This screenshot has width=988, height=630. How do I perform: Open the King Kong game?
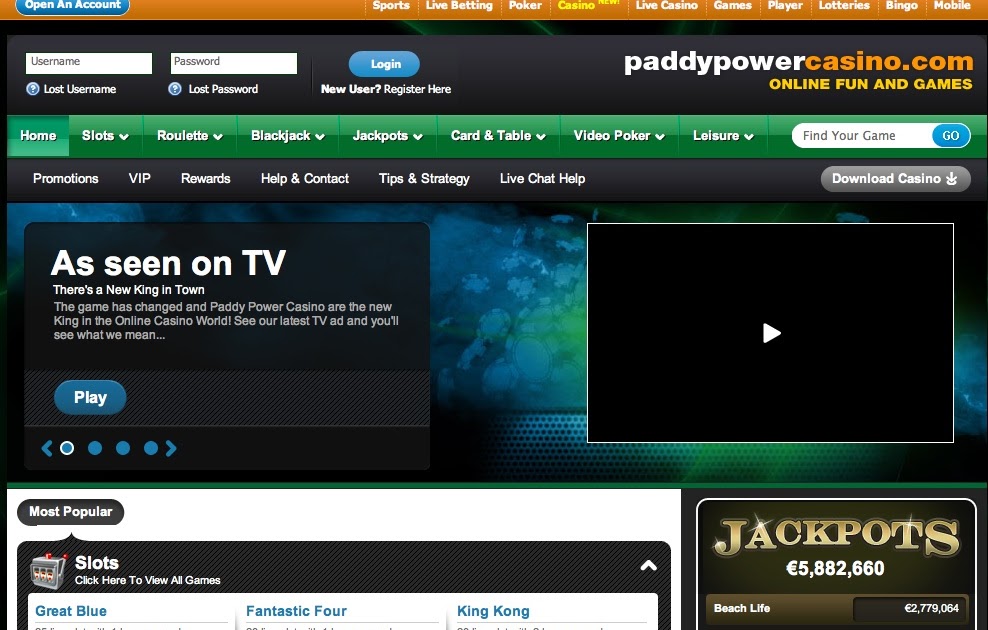[x=493, y=611]
